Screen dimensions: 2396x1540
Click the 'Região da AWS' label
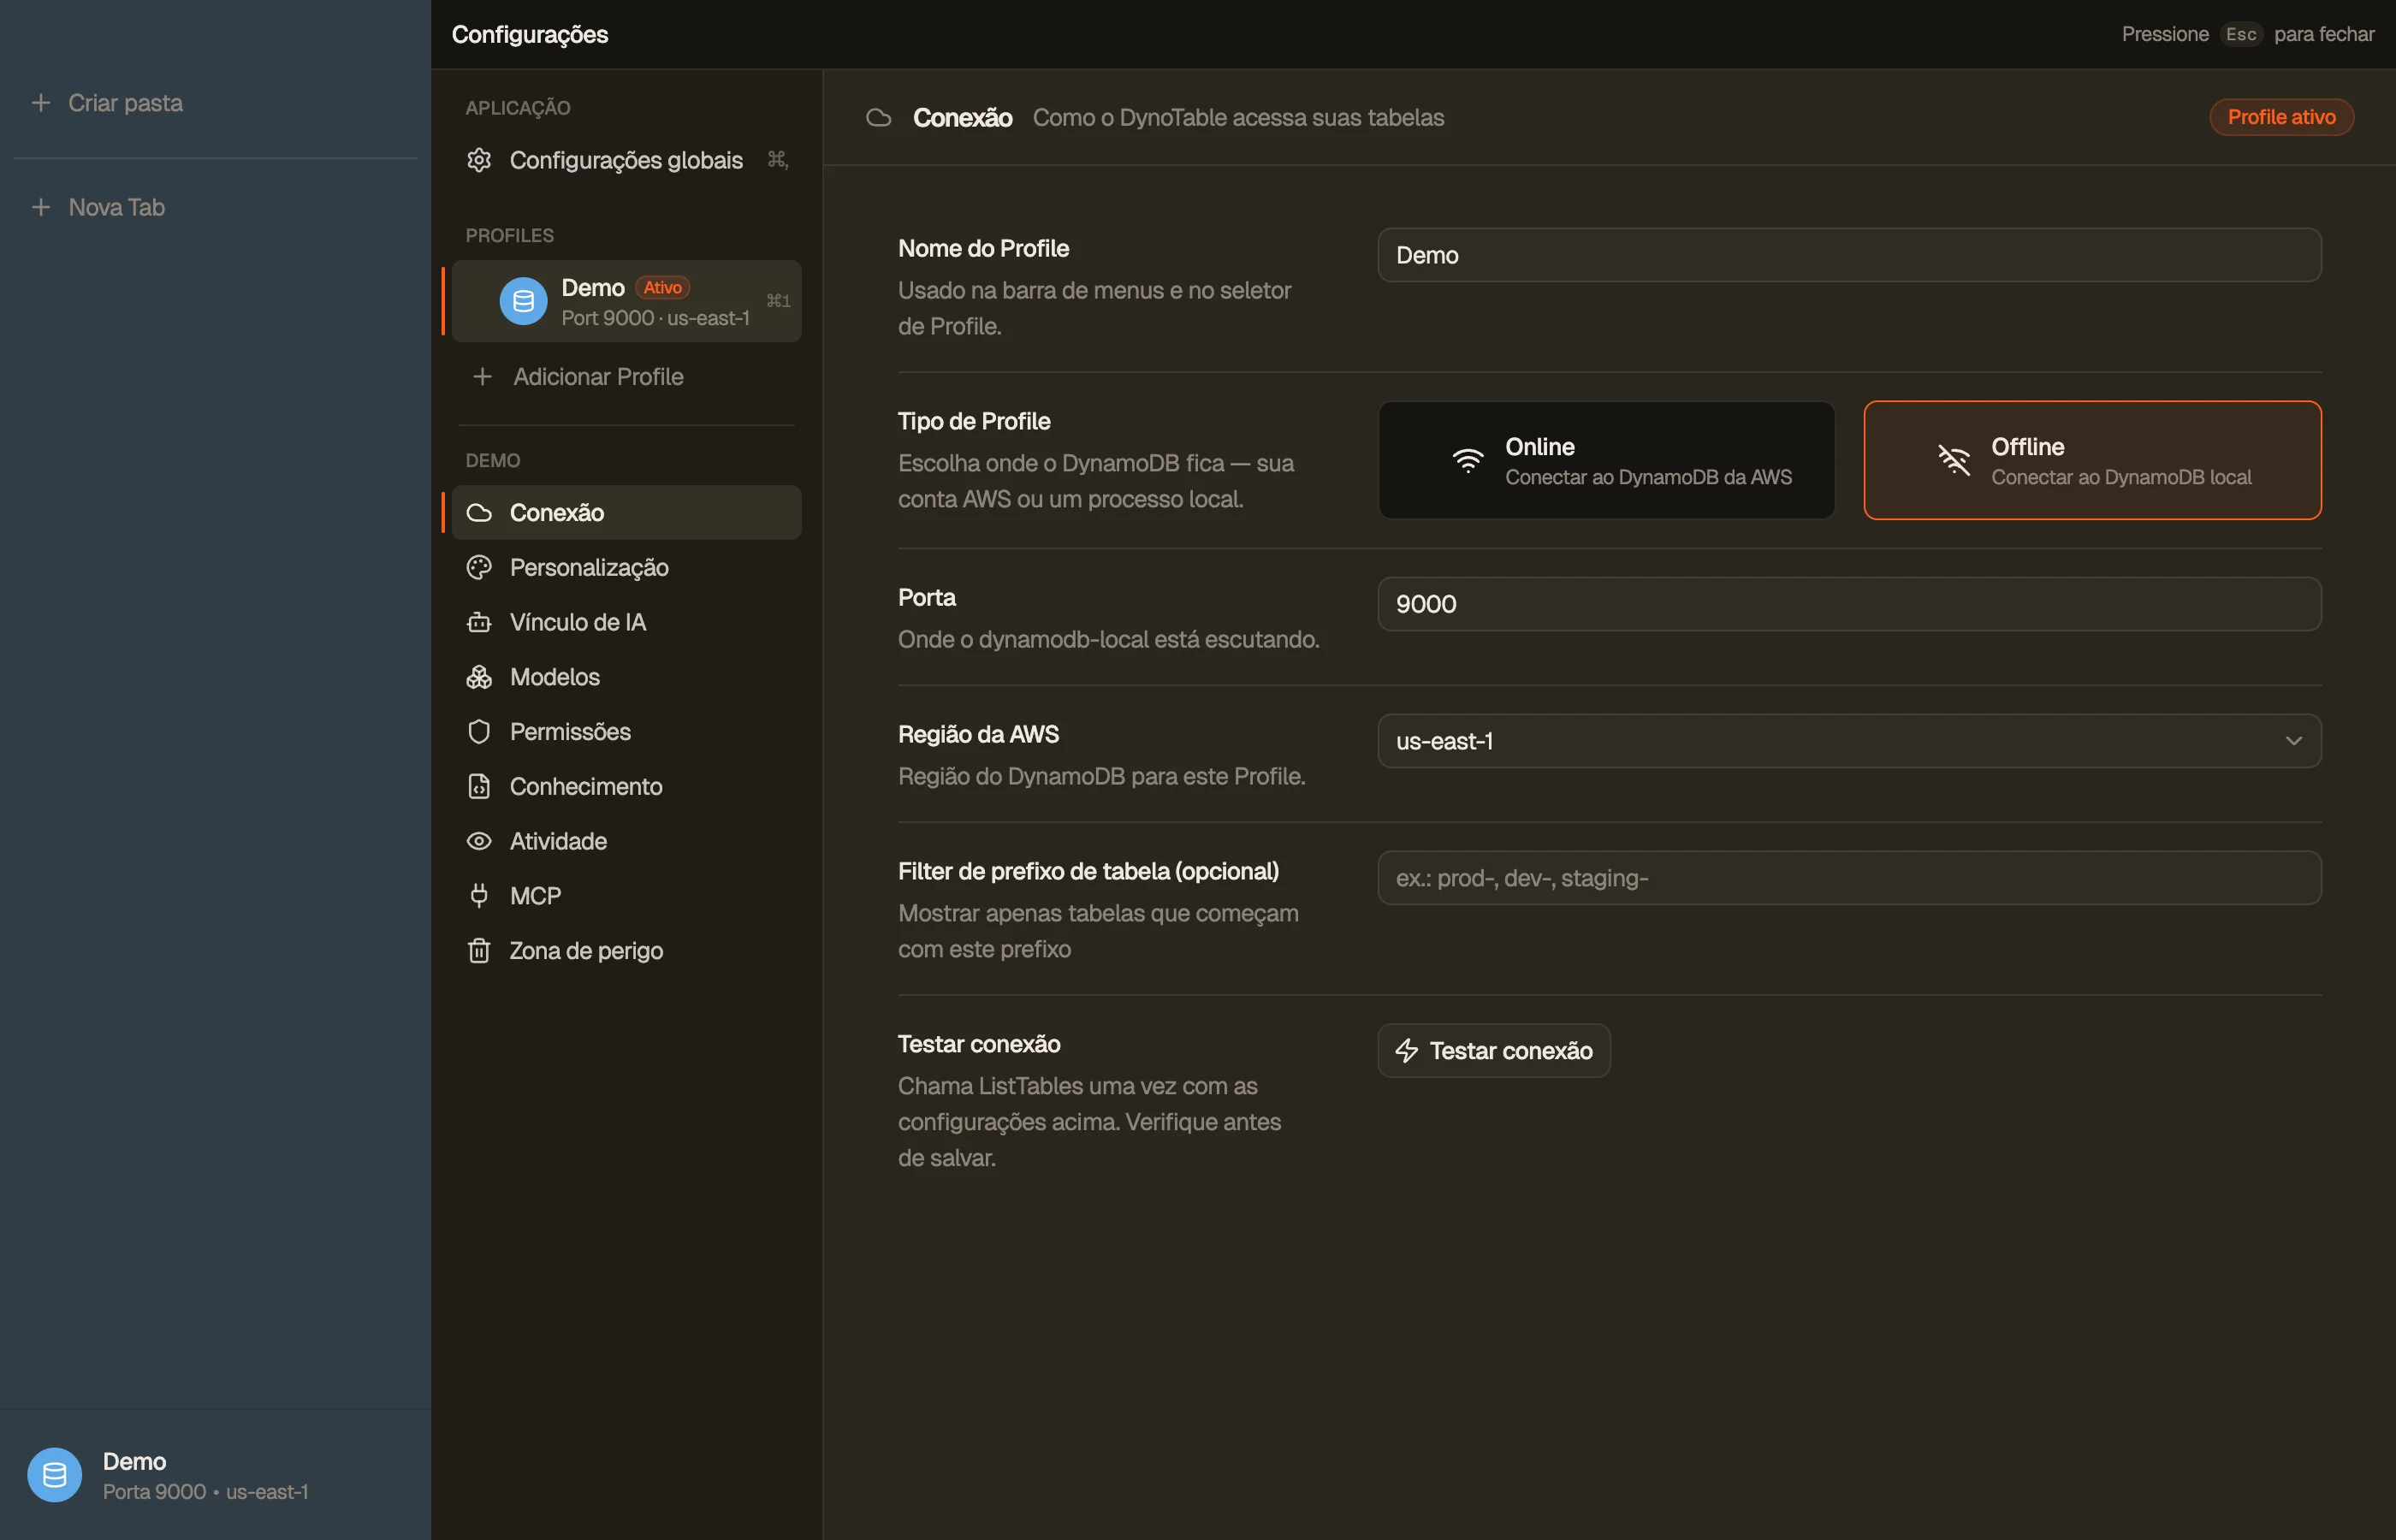click(978, 735)
